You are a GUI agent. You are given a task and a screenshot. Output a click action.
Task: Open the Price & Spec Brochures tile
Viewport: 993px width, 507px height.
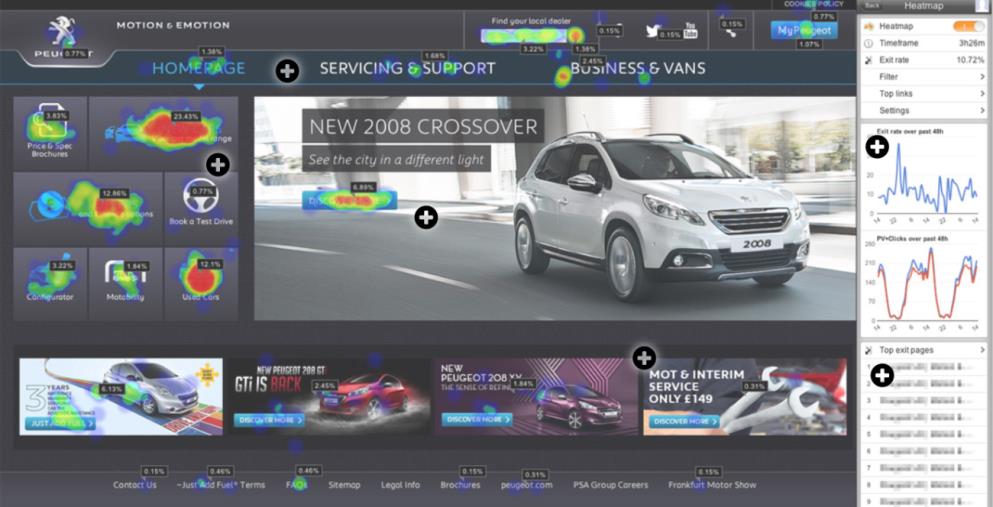click(50, 133)
